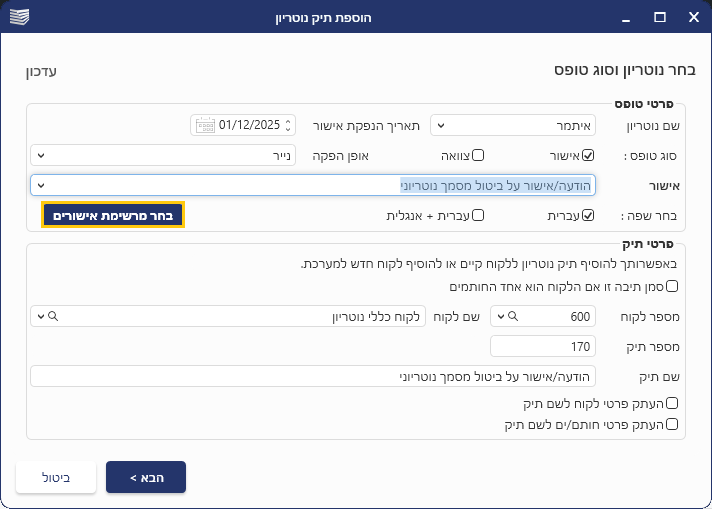Click the הבא button to continue
The height and width of the screenshot is (509, 712).
pyautogui.click(x=146, y=477)
